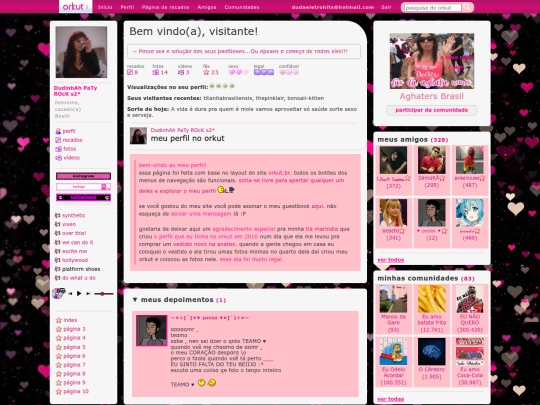Open friend thumbnail with (295) count
This screenshot has width=540, height=405.
(432, 160)
